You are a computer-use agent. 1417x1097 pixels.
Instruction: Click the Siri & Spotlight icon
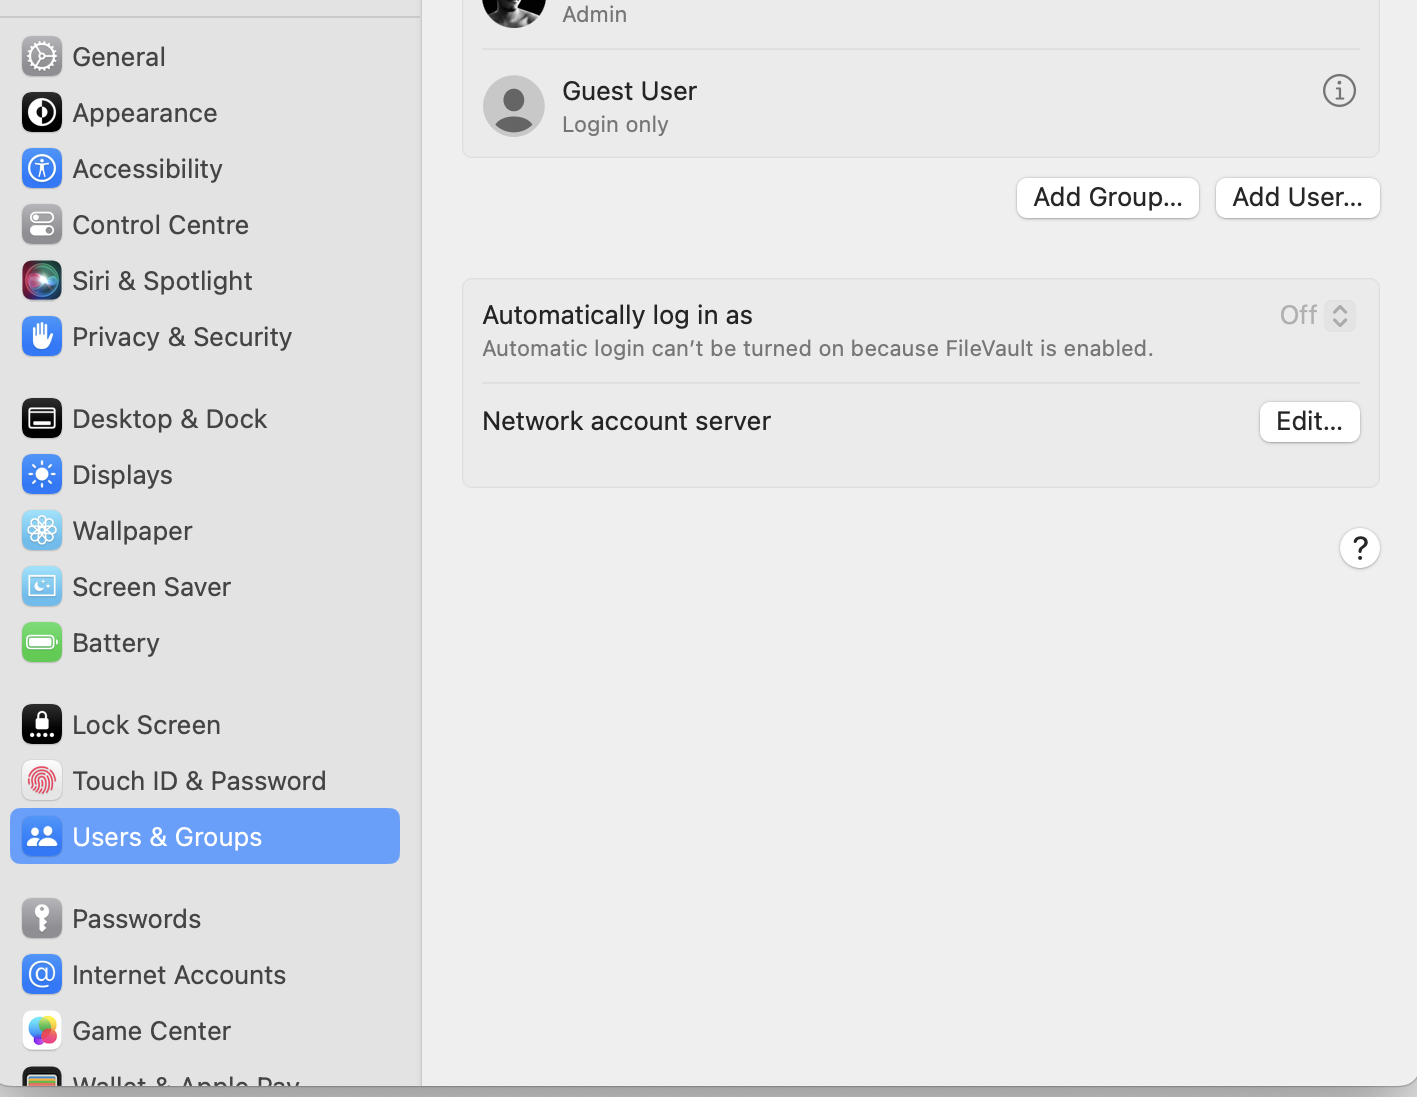[x=41, y=280]
